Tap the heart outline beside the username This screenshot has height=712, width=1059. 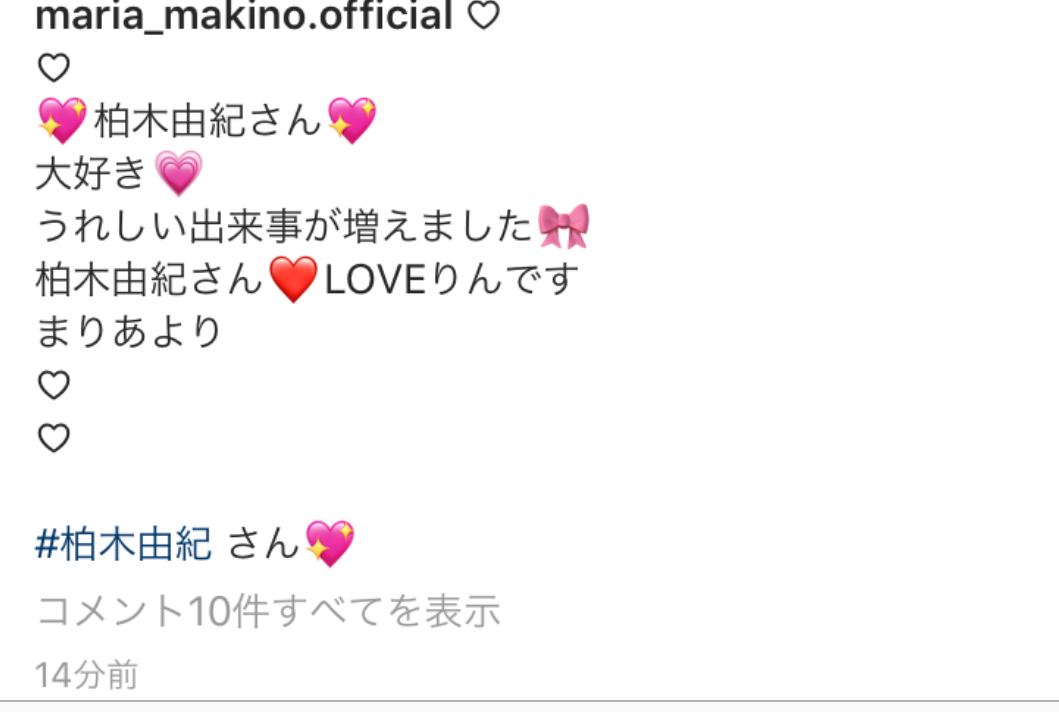click(x=484, y=15)
